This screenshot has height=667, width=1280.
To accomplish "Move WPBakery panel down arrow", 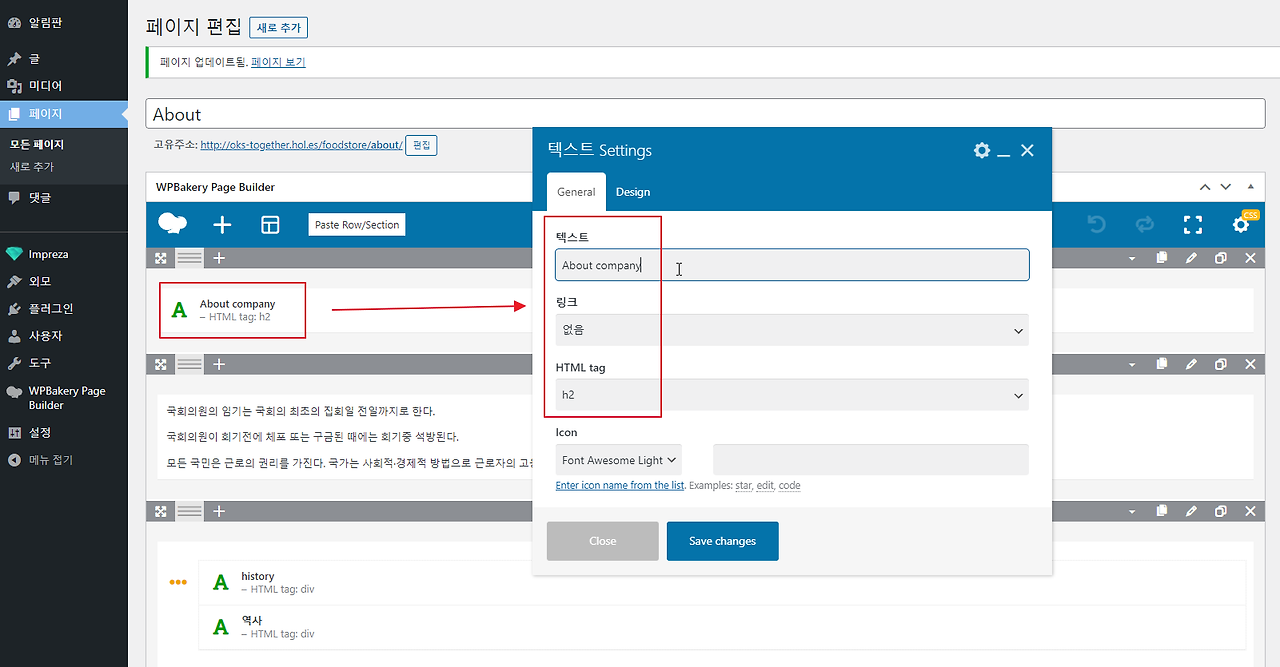I will coord(1226,187).
